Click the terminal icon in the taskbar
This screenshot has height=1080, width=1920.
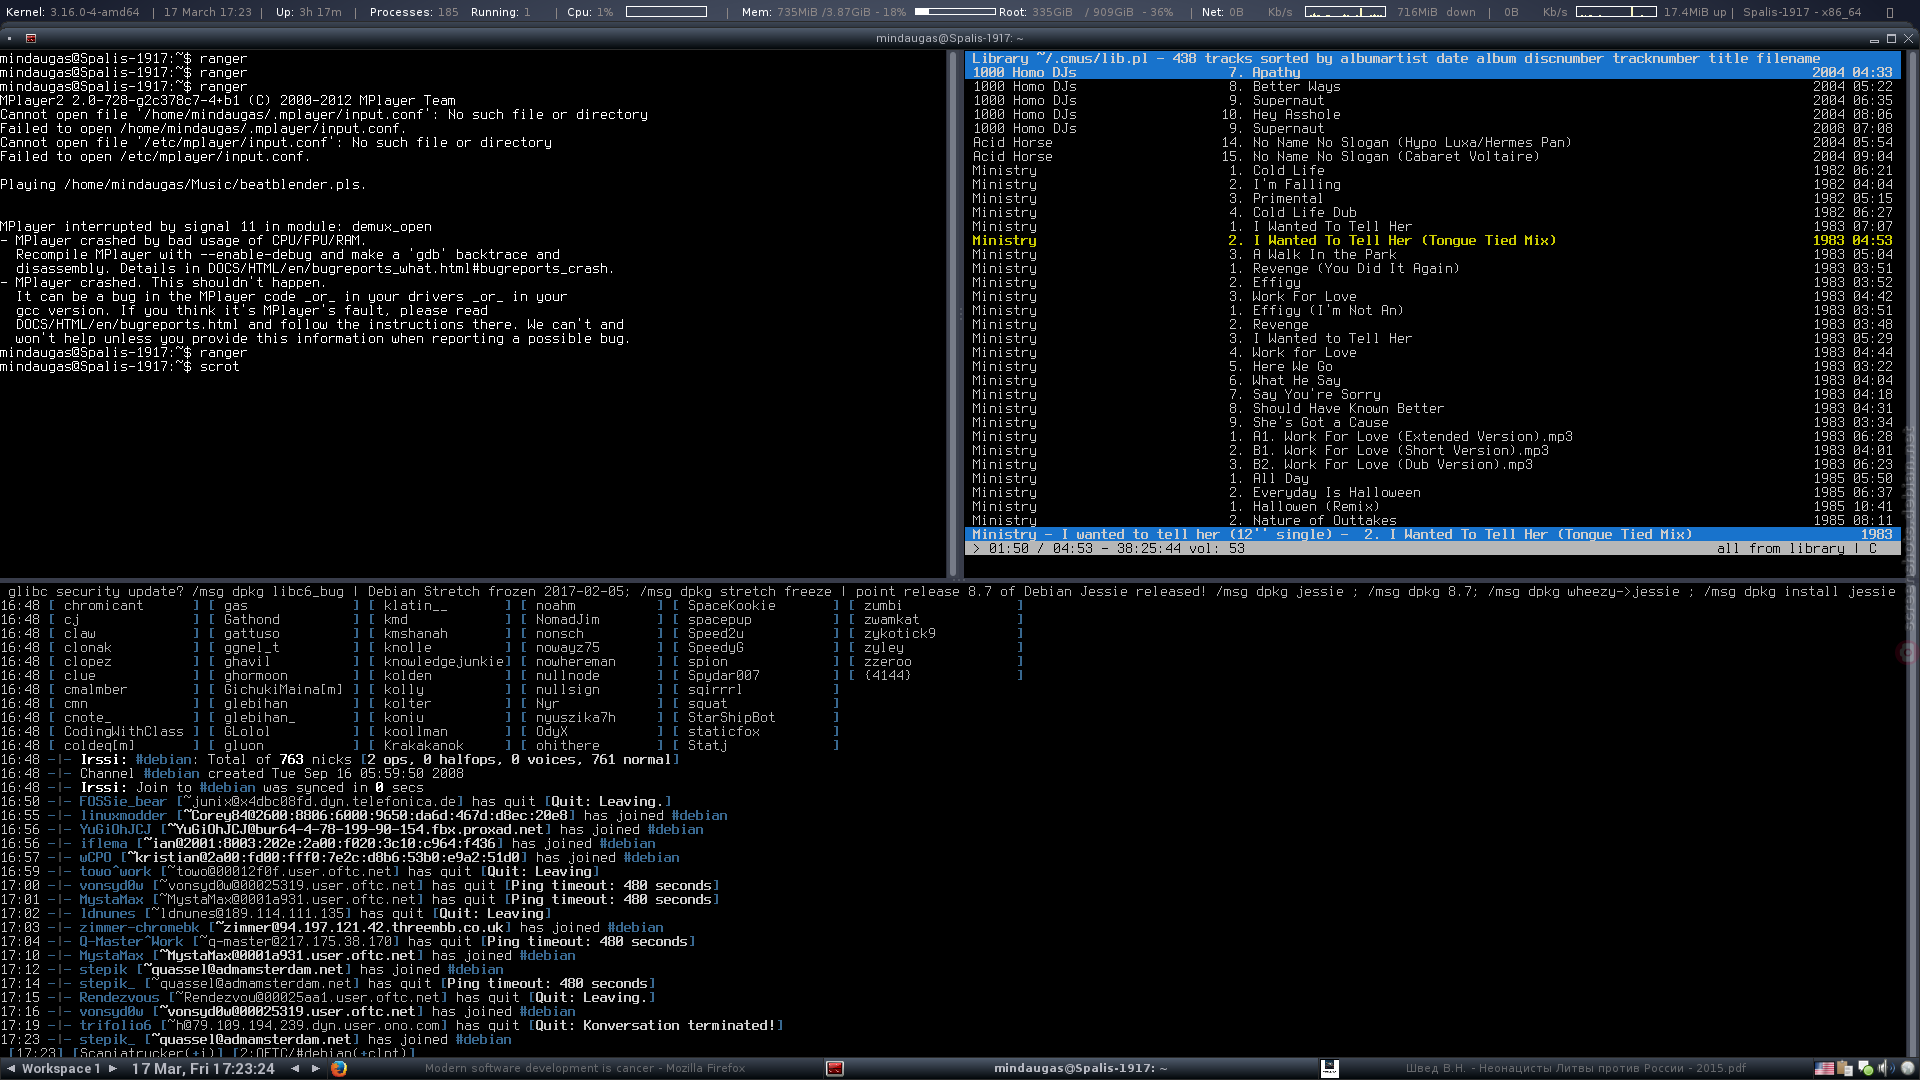pyautogui.click(x=835, y=1068)
